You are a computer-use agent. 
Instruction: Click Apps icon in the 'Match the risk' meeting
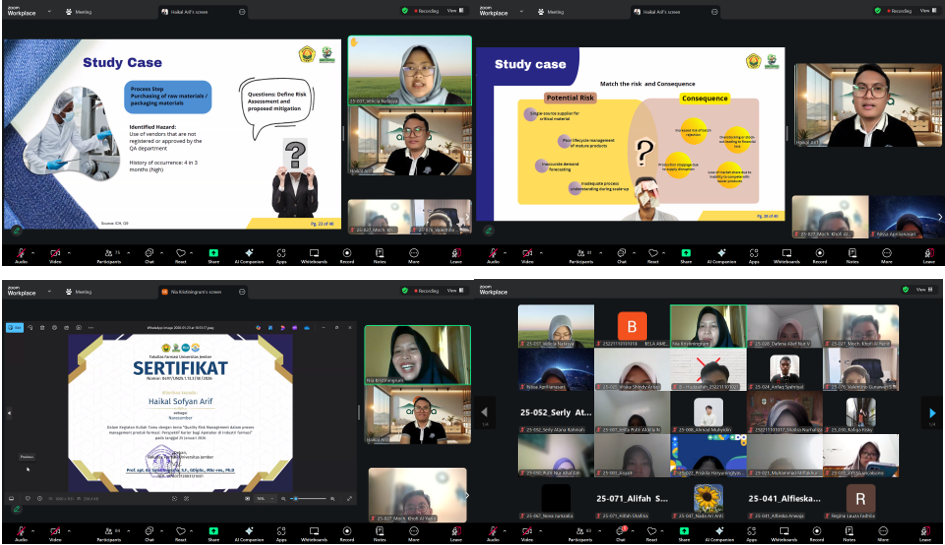click(x=754, y=252)
